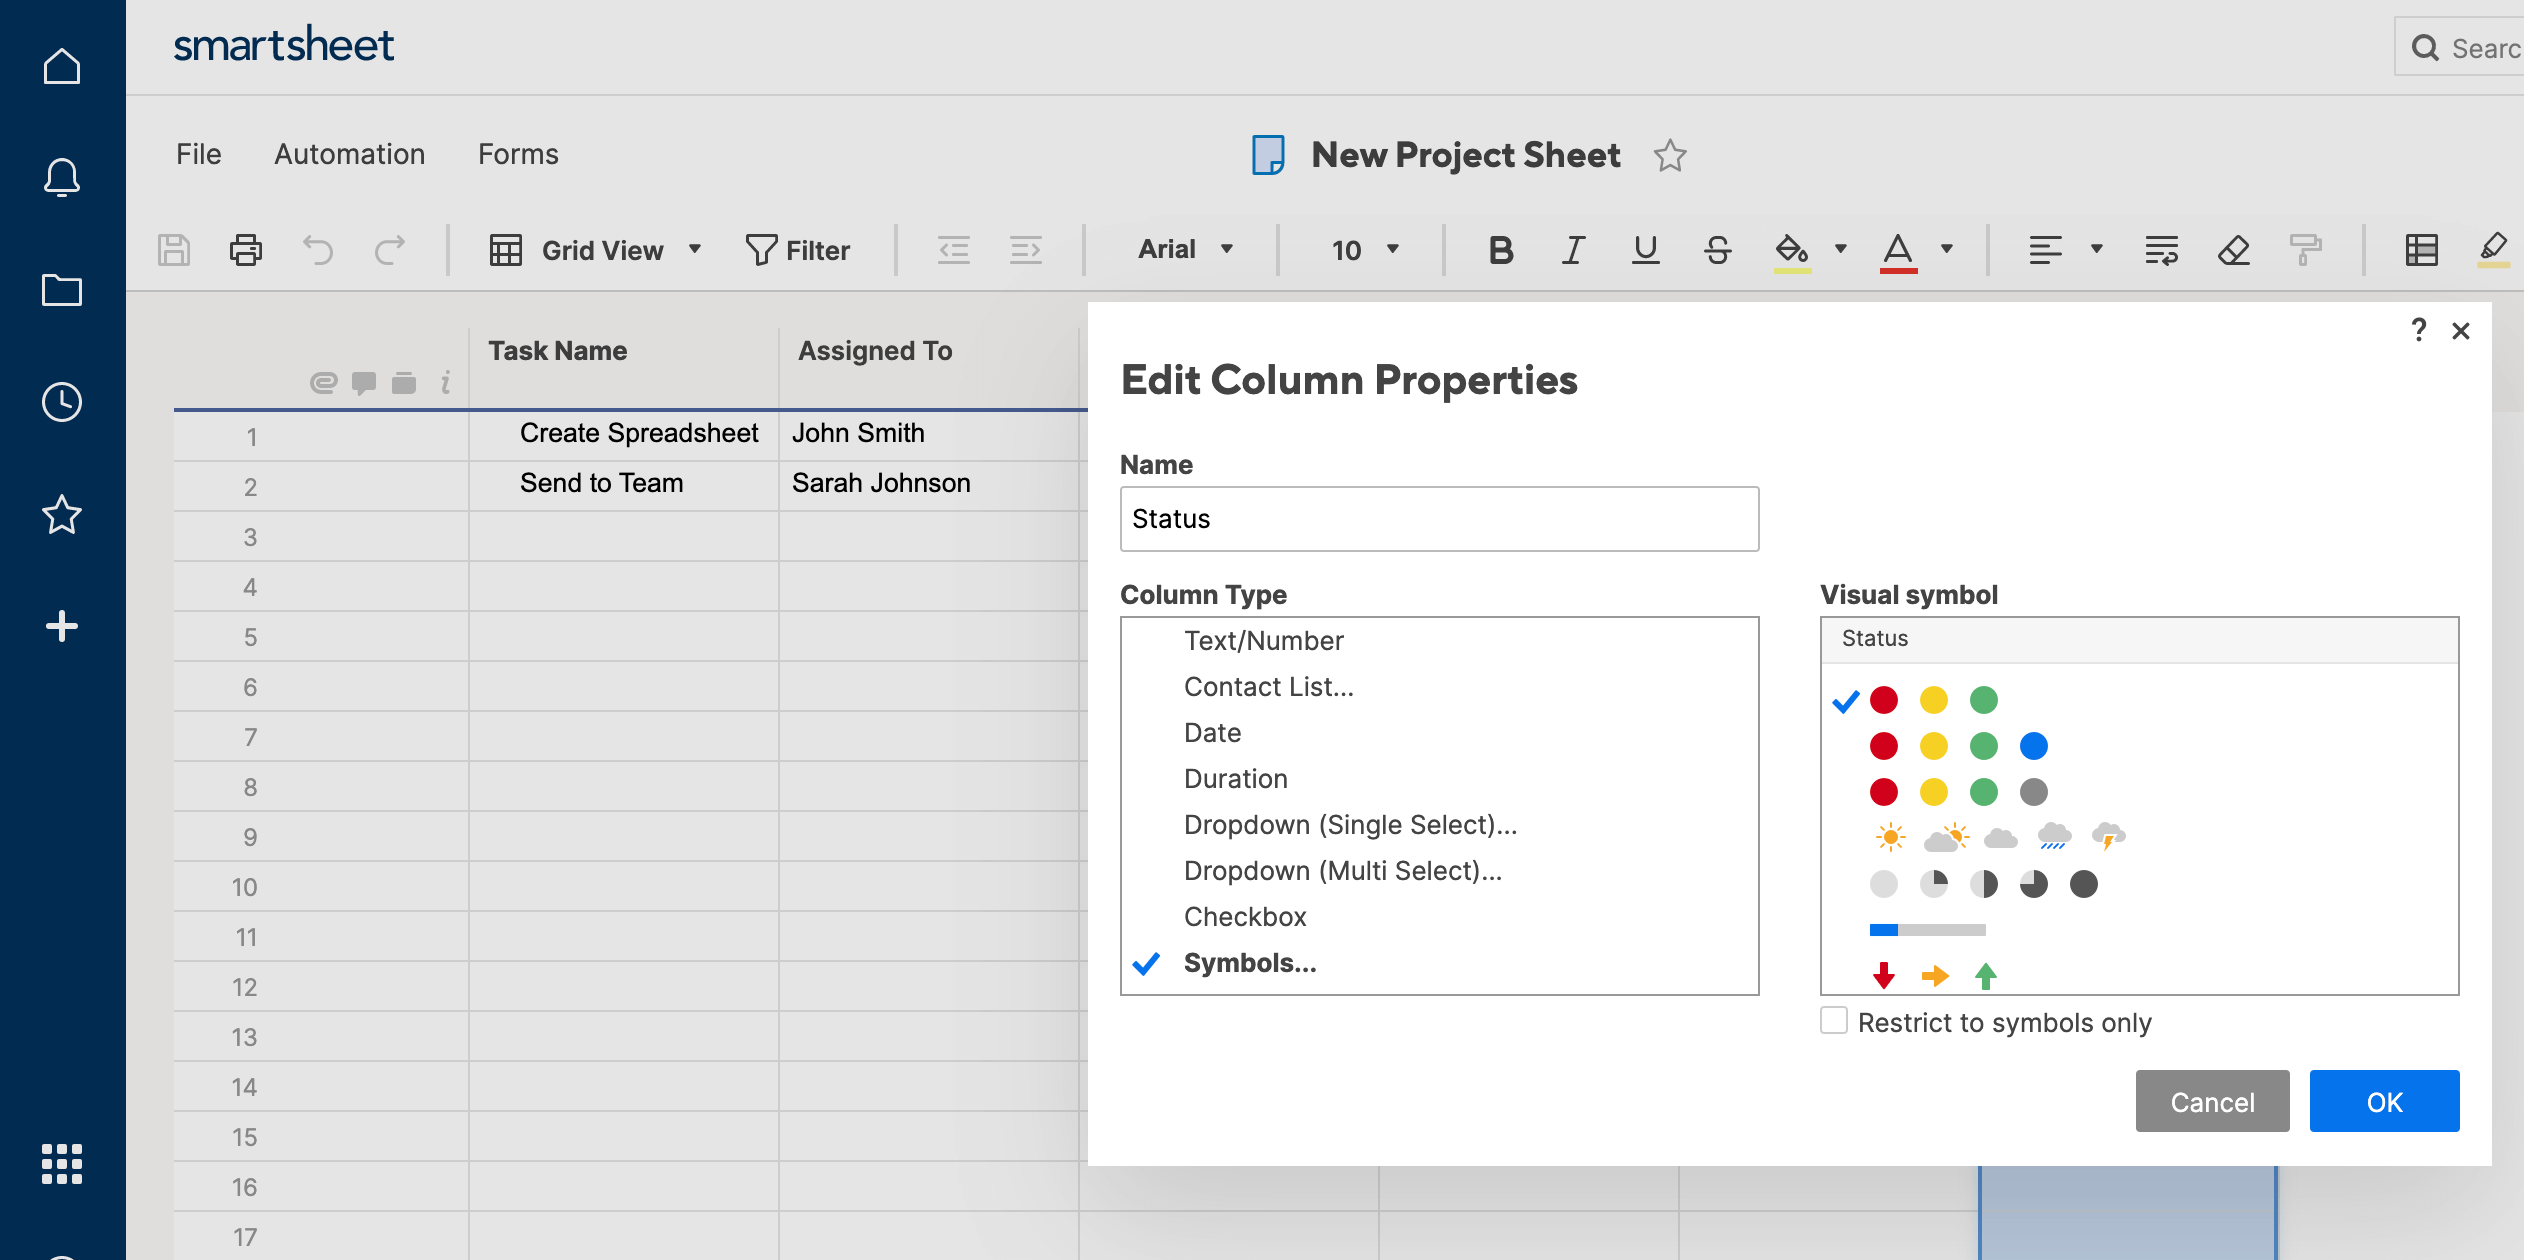2524x1260 pixels.
Task: Open the Arial font dropdown
Action: (1185, 249)
